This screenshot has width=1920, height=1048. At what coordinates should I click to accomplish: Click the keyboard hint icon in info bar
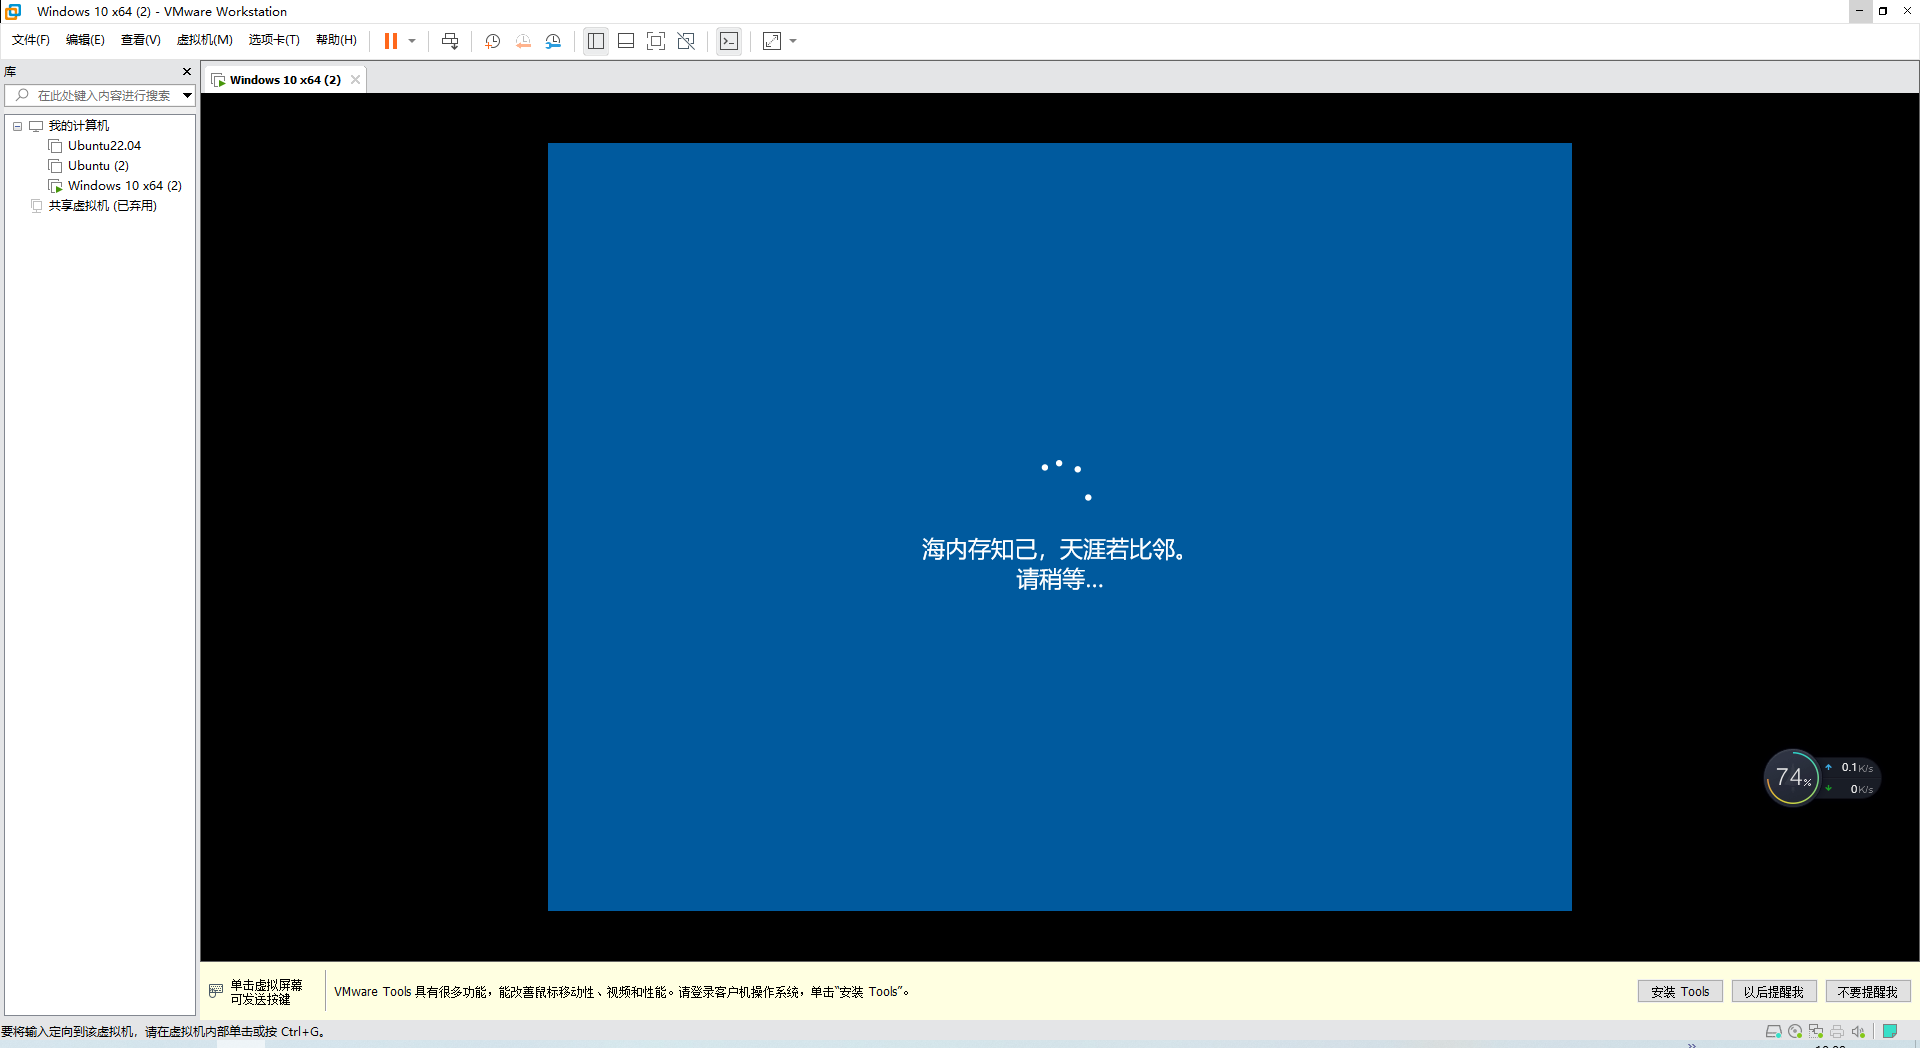pyautogui.click(x=216, y=991)
